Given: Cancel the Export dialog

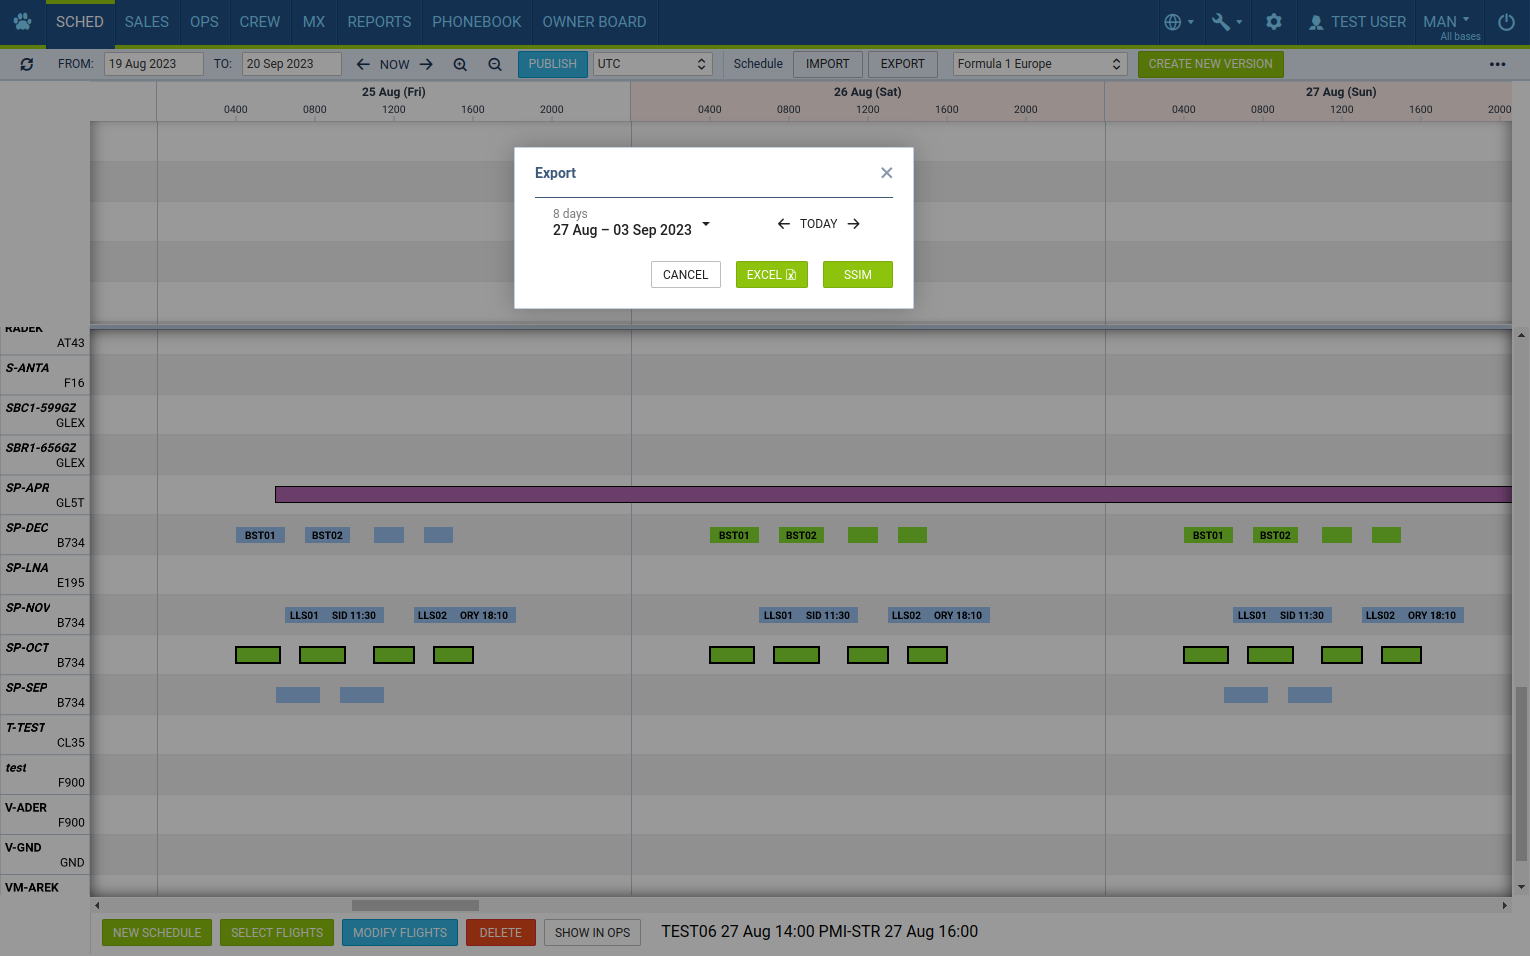Looking at the screenshot, I should (685, 275).
